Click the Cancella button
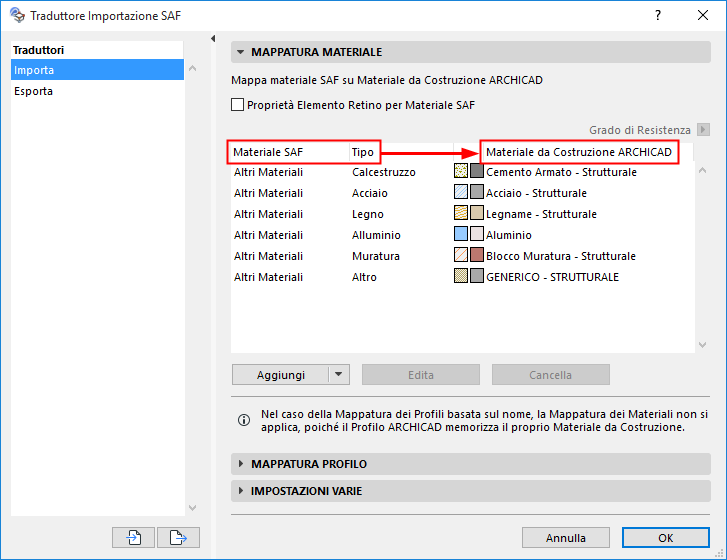Screen dimensions: 727x560 550,375
